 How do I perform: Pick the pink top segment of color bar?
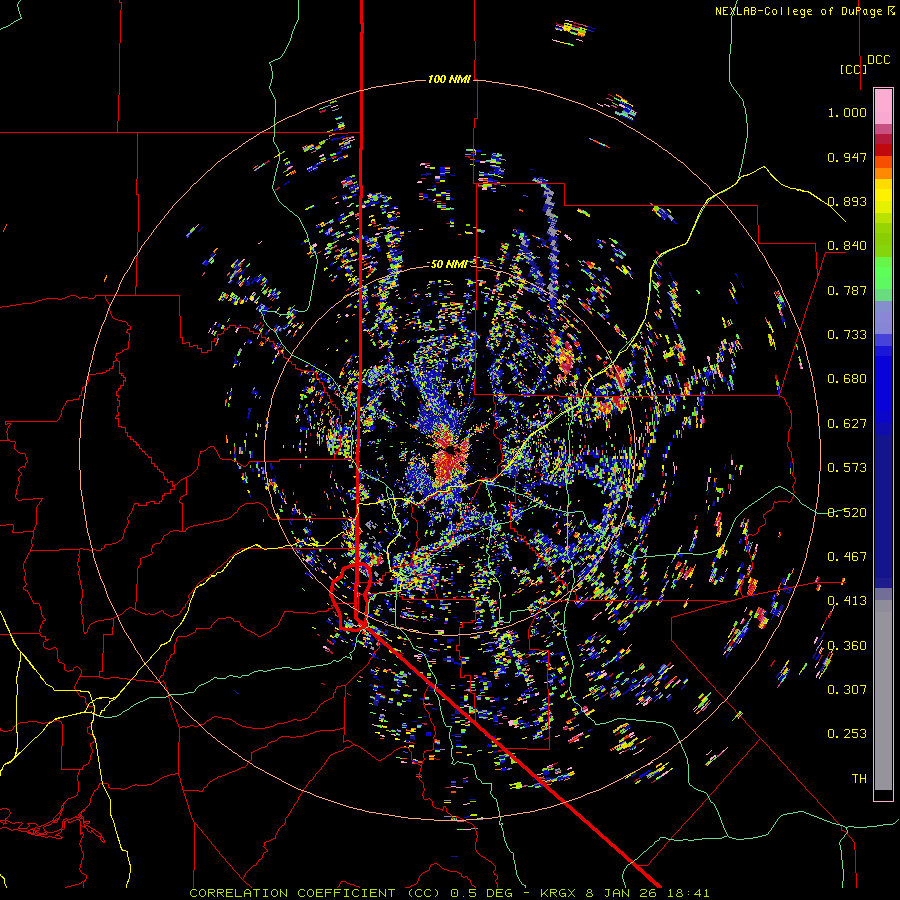coord(883,106)
